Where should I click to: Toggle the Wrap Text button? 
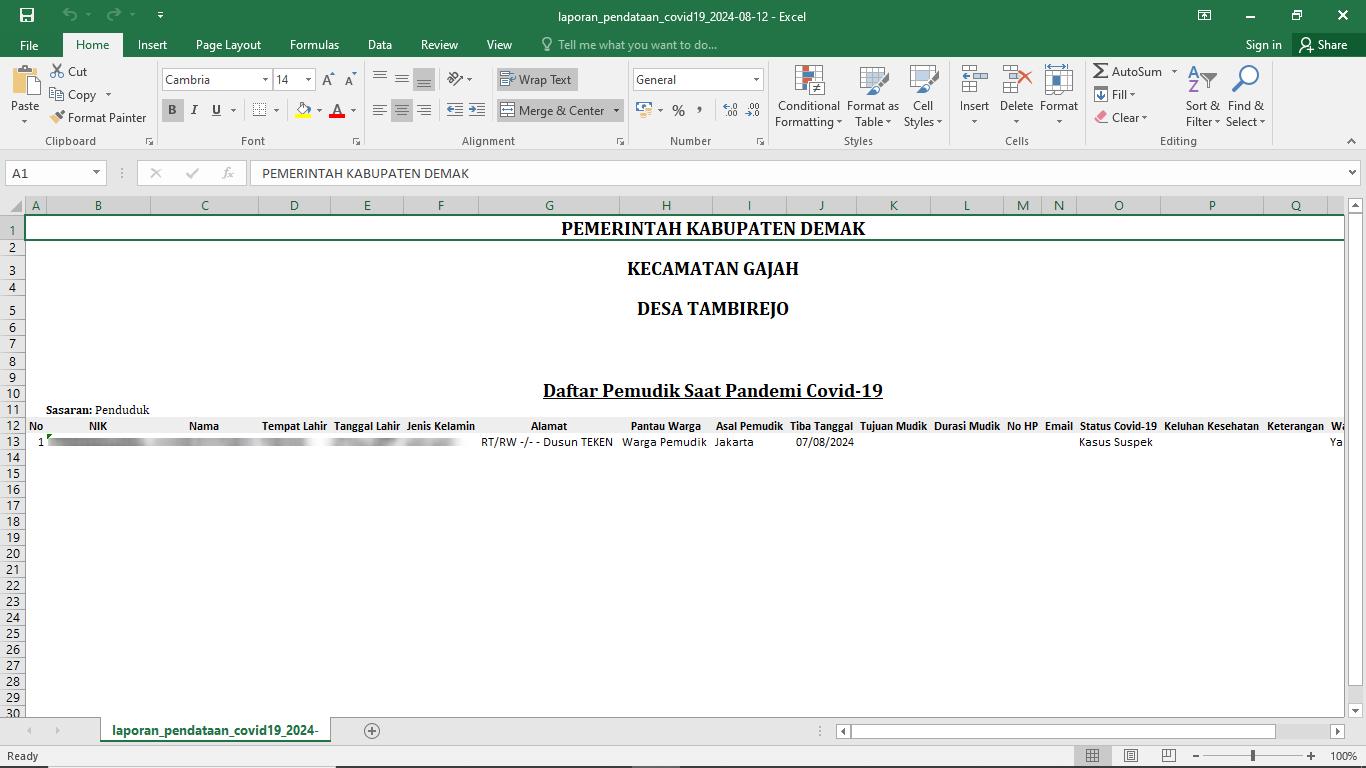click(x=537, y=80)
